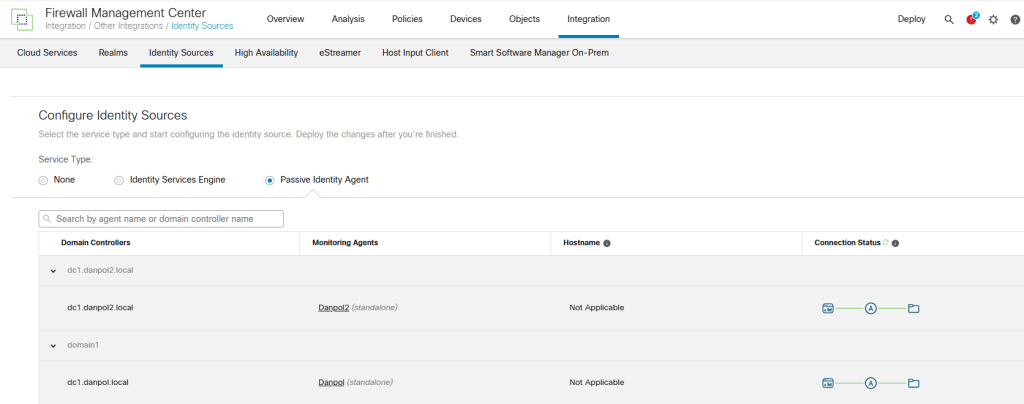Click the firewall device icon in Danpol row

[828, 383]
